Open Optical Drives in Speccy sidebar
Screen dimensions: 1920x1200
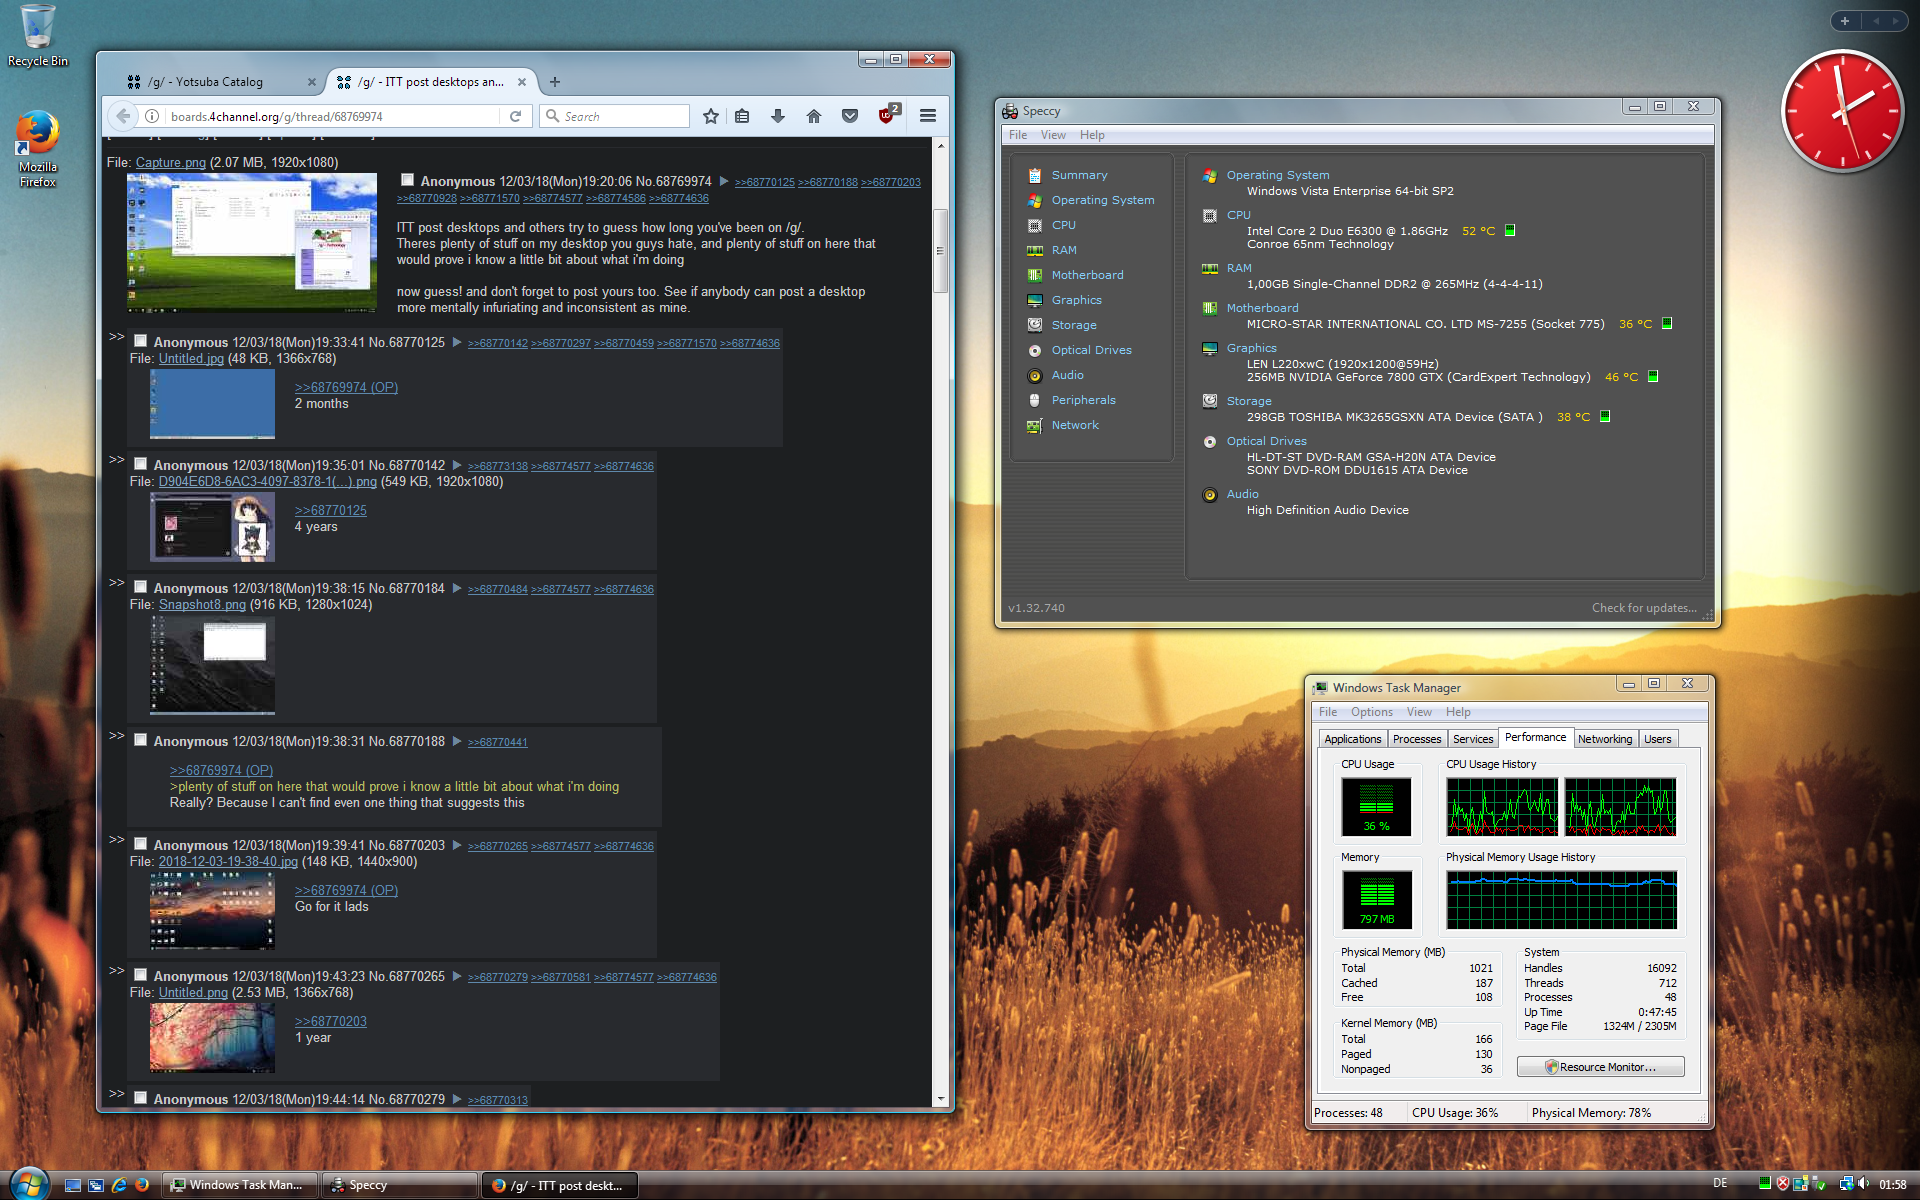point(1091,350)
